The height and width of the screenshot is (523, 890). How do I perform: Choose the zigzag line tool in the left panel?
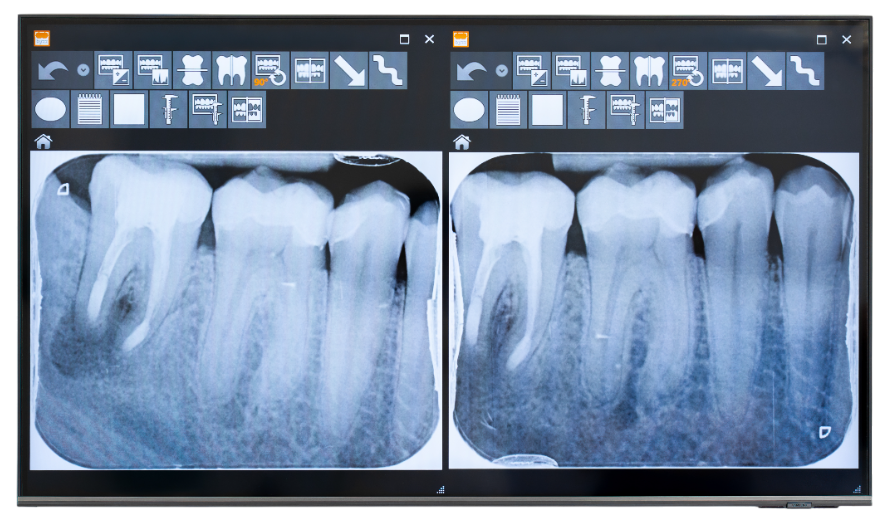(387, 71)
